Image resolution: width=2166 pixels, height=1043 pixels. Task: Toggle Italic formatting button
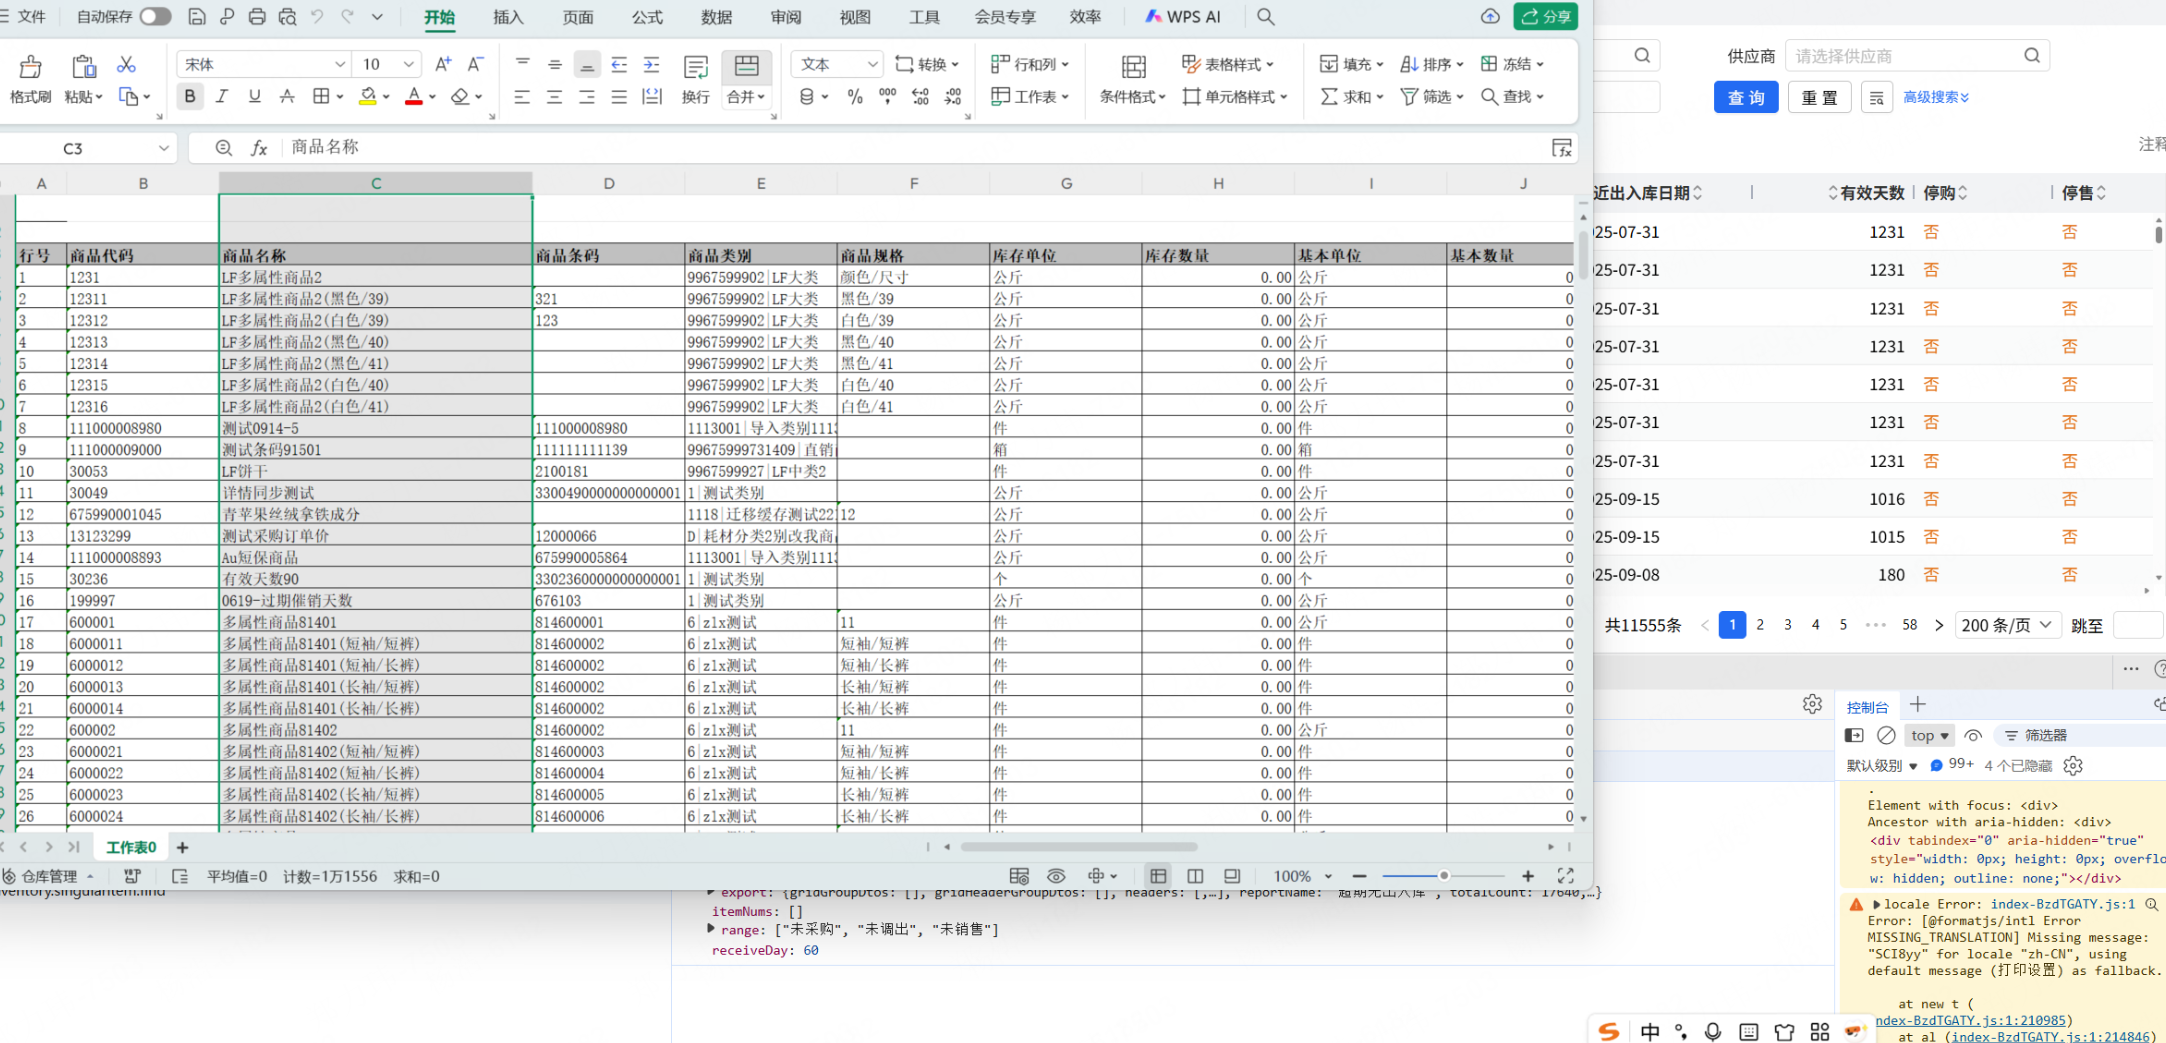[222, 97]
